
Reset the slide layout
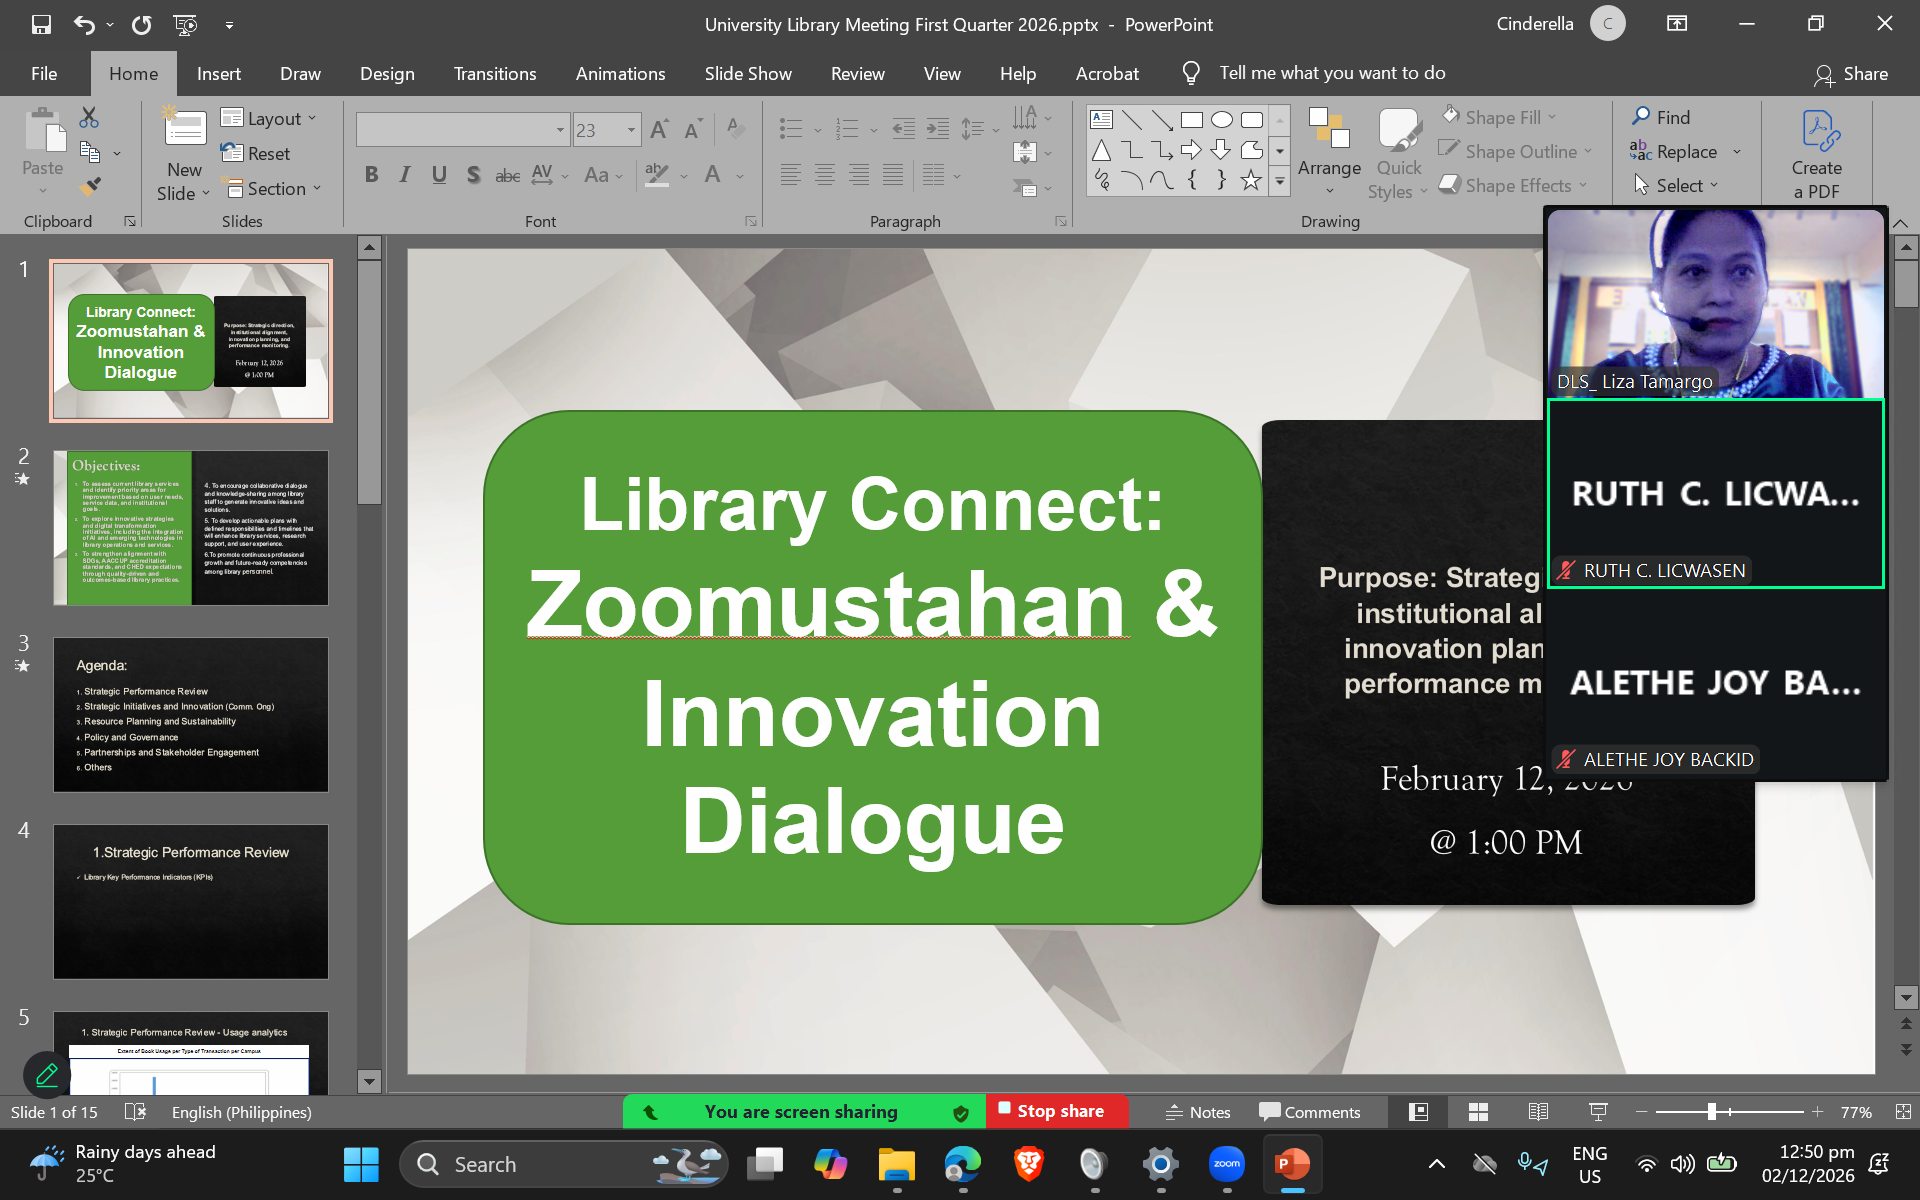tap(255, 153)
